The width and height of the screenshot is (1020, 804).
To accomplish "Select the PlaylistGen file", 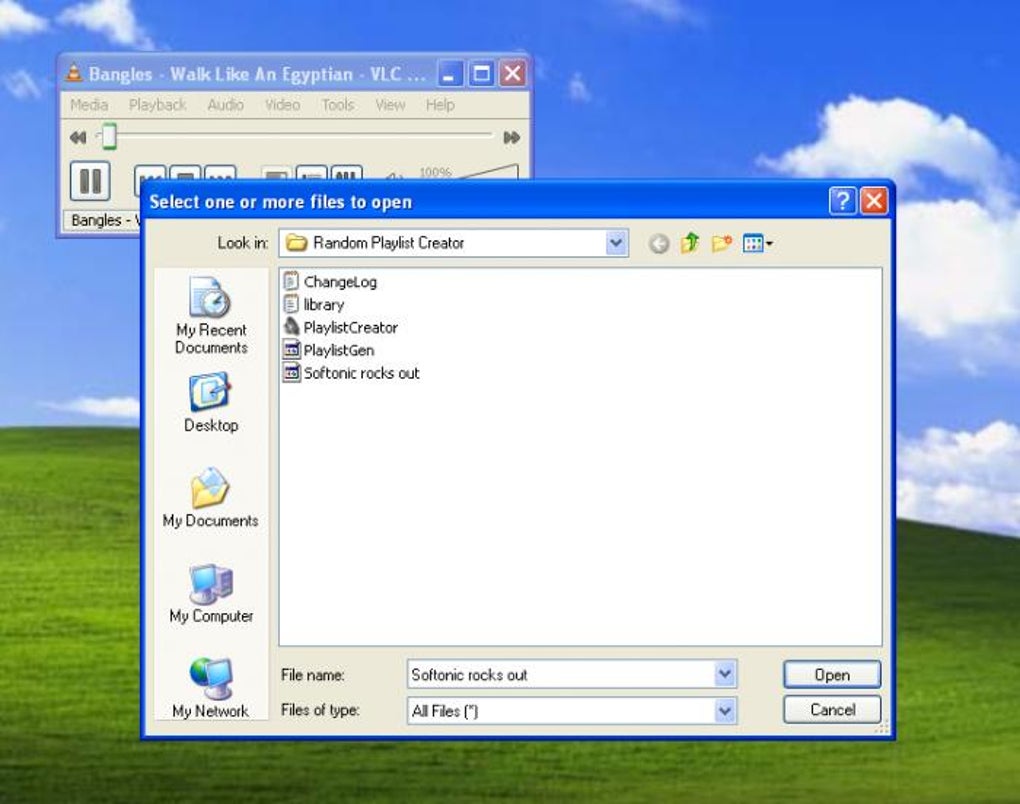I will 329,350.
